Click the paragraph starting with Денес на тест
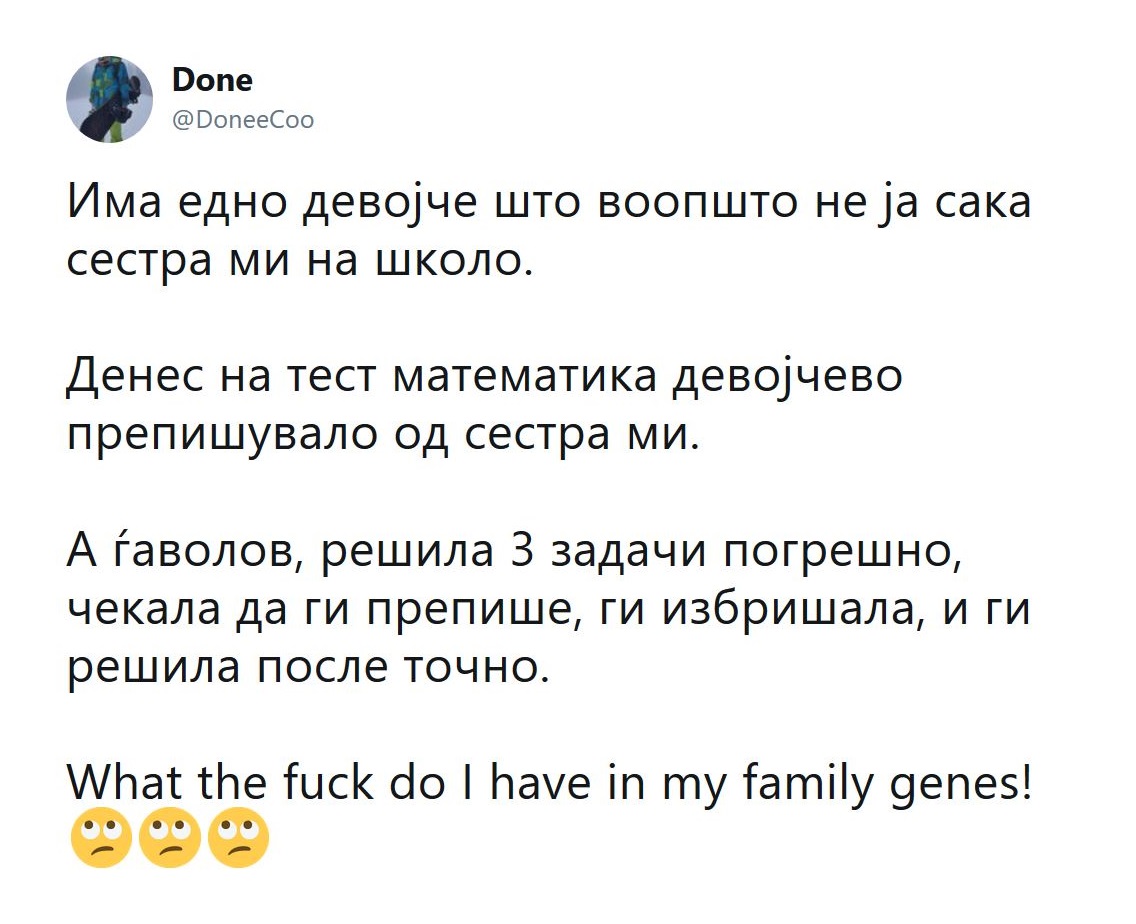 [x=485, y=407]
